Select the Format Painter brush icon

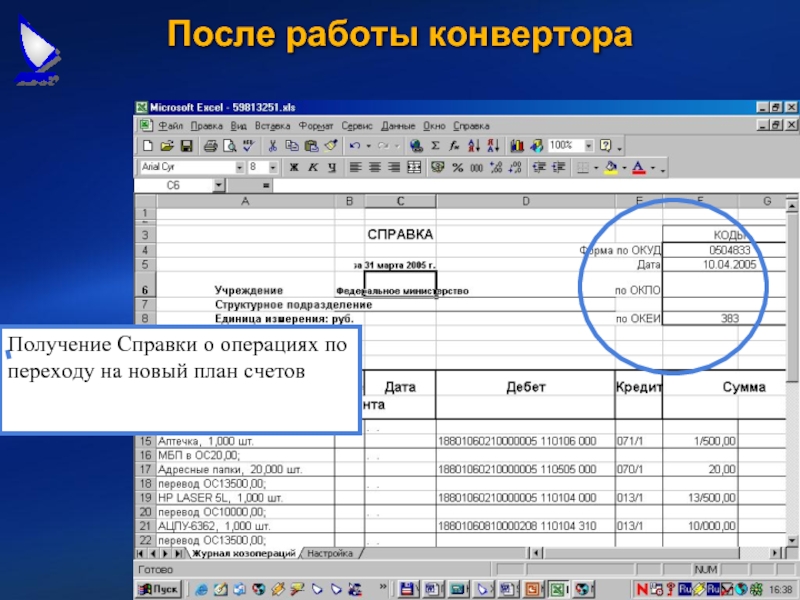331,146
